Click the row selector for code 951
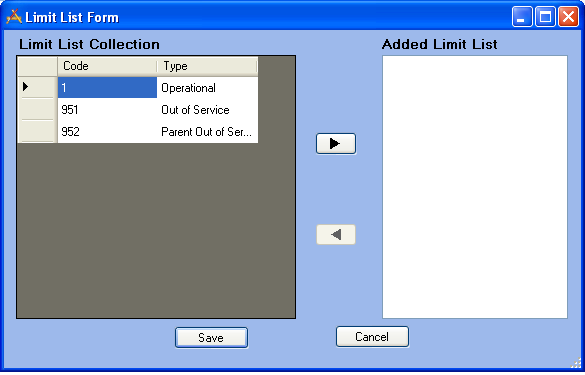The width and height of the screenshot is (585, 375). click(38, 110)
